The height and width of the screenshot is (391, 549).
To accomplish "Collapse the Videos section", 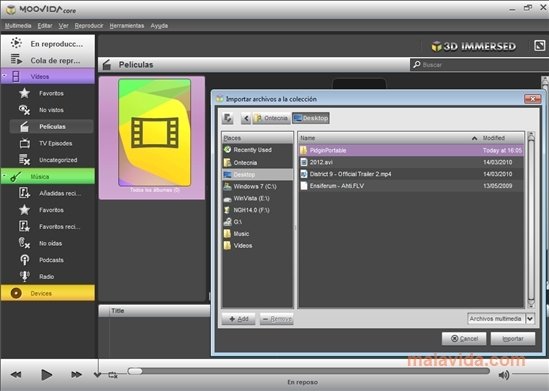I will [x=5, y=76].
